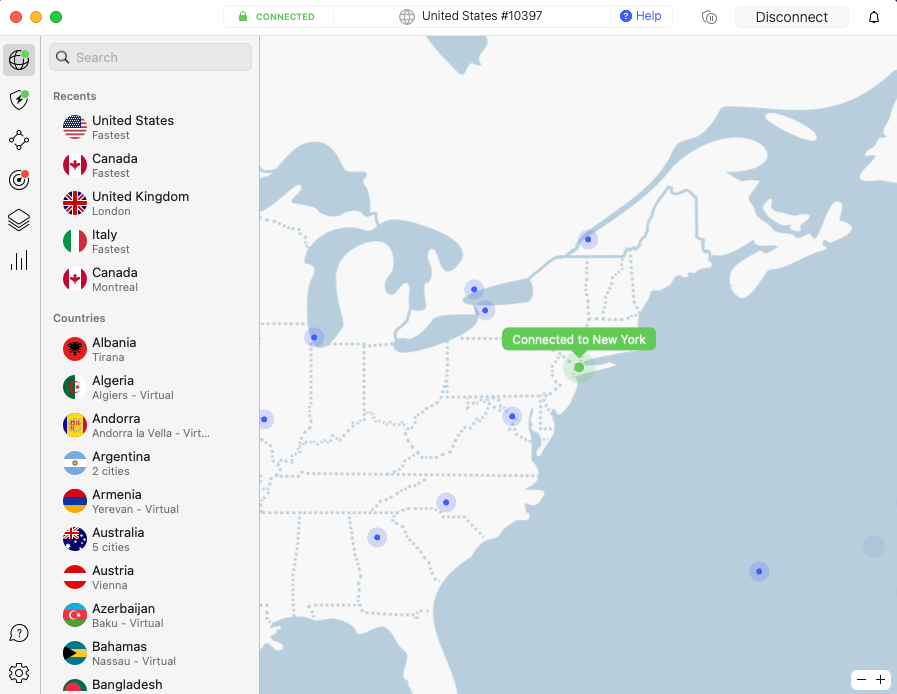Click the Montreal server dot on map
The width and height of the screenshot is (897, 694).
point(588,239)
